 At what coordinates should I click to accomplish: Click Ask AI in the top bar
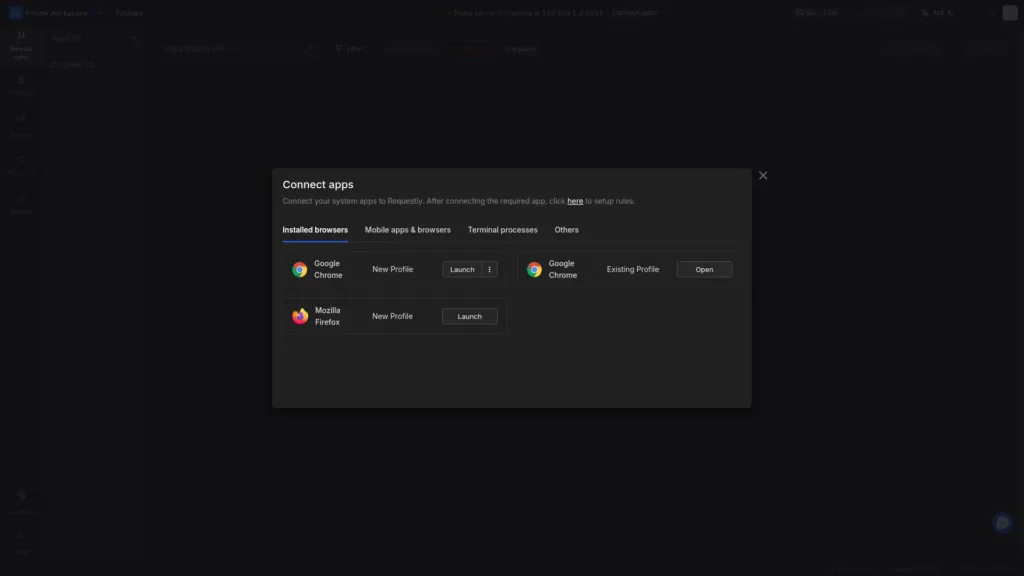pyautogui.click(x=936, y=13)
